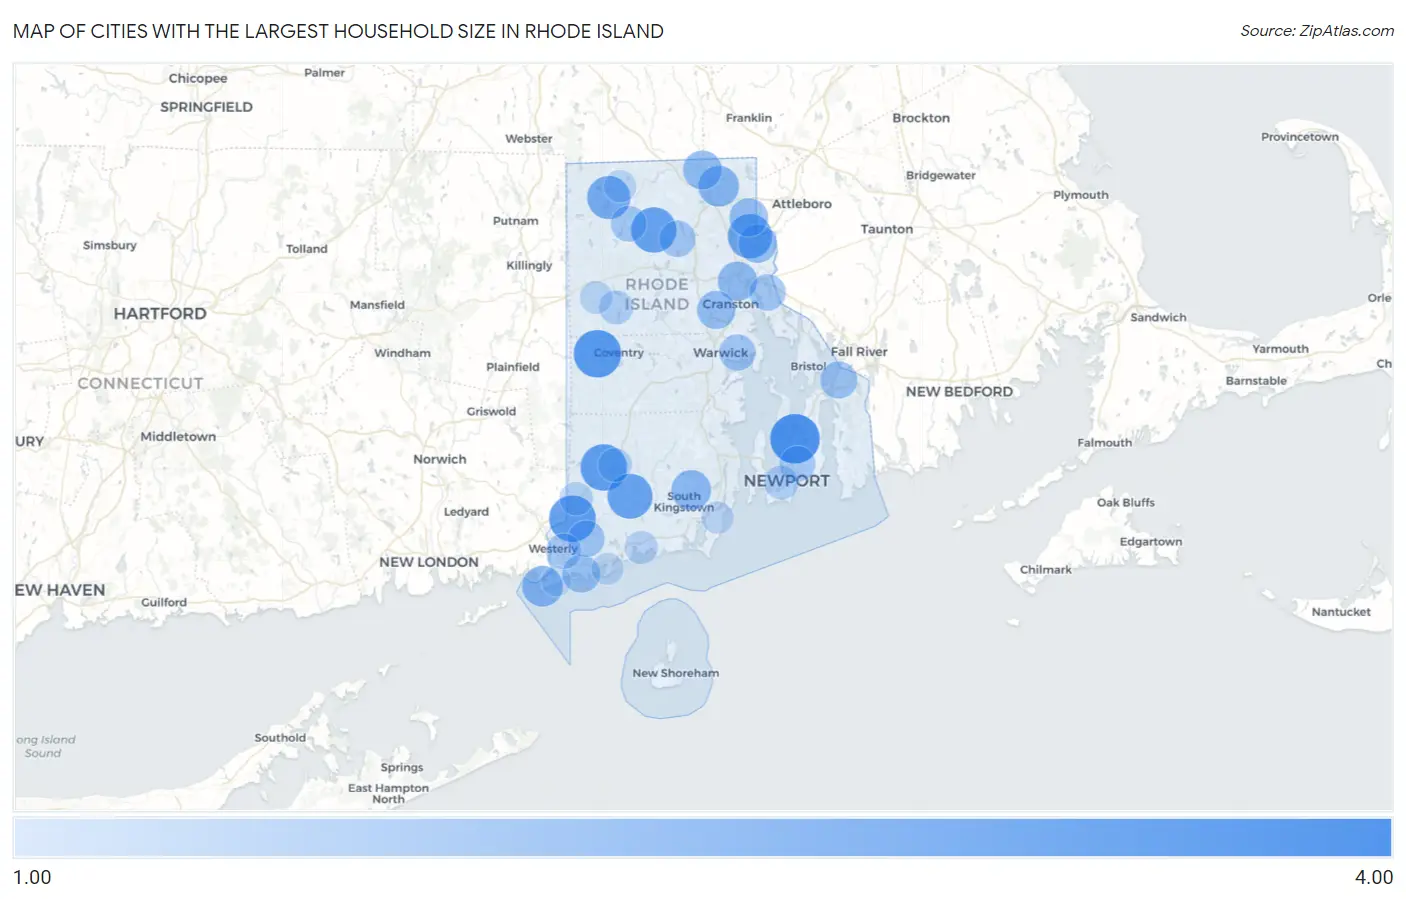Click the Middletown map label
This screenshot has height=899, width=1406.
tap(178, 437)
